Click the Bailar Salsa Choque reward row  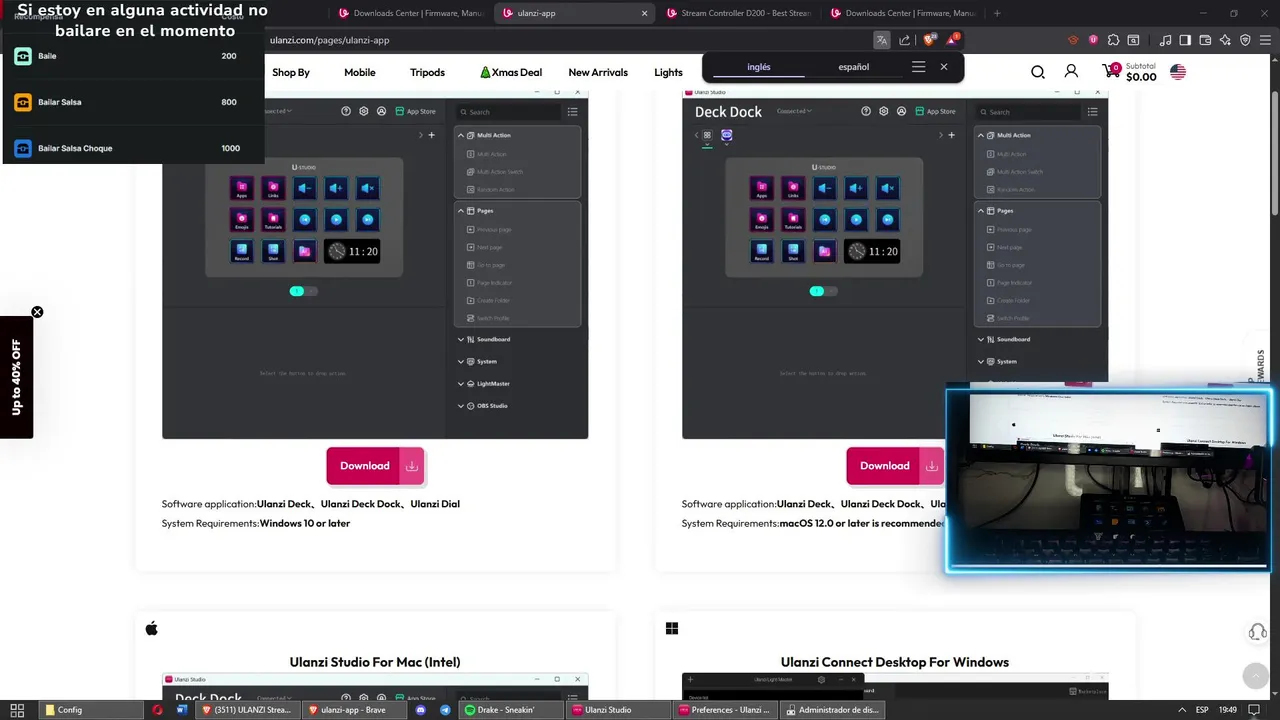click(x=133, y=148)
